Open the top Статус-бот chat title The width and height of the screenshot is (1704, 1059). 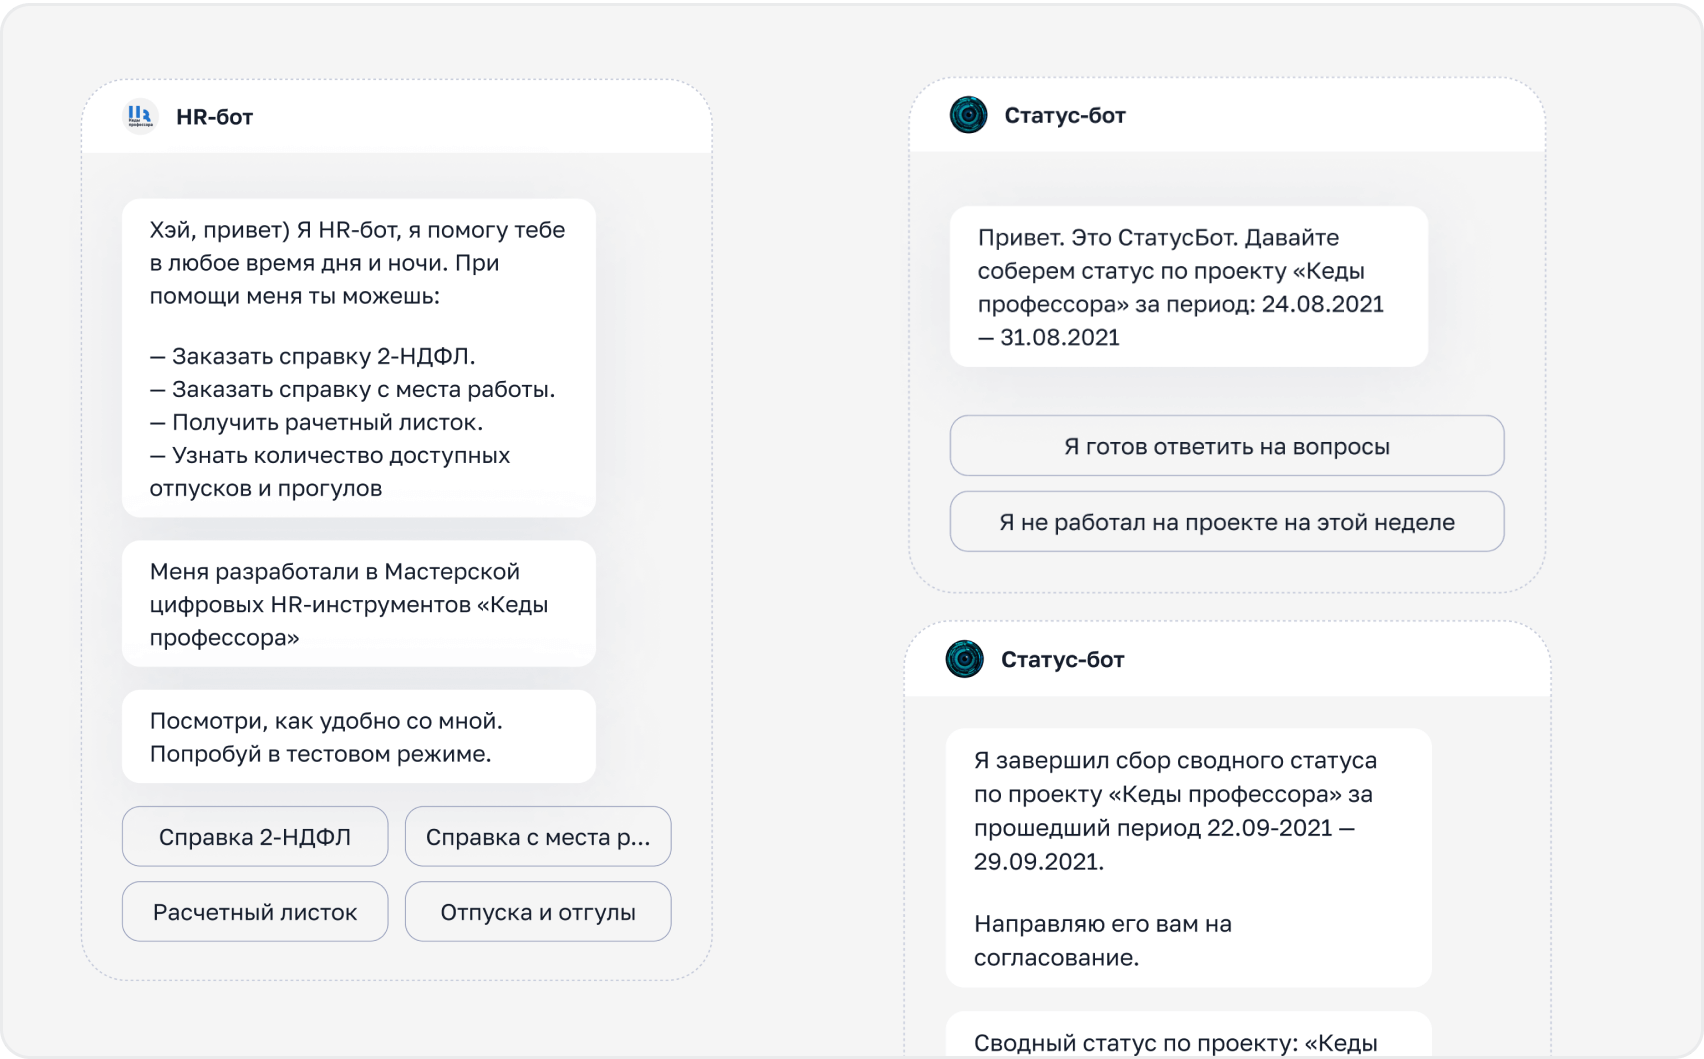[x=1064, y=116]
